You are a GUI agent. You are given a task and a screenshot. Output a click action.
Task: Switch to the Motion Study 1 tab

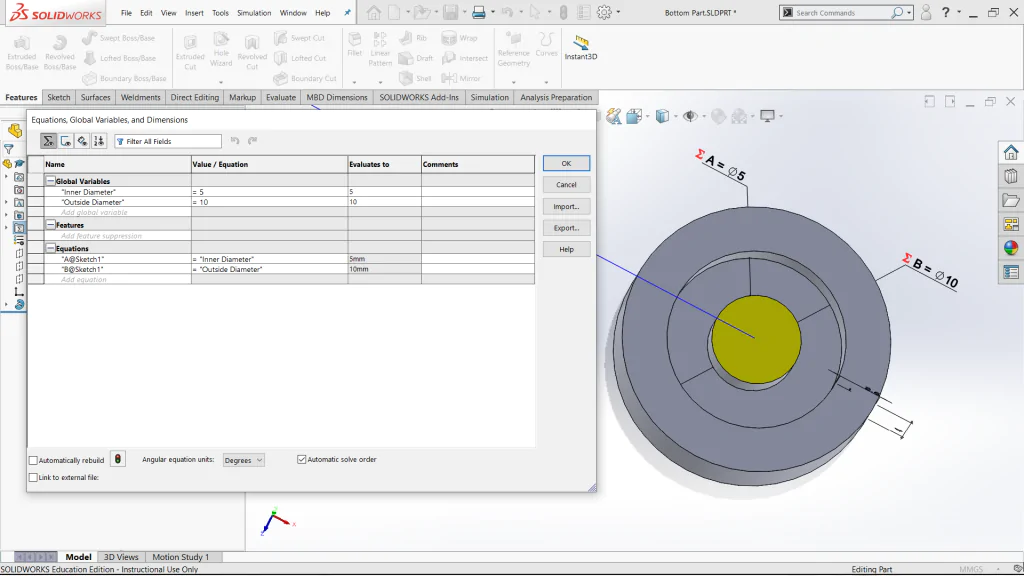point(180,557)
